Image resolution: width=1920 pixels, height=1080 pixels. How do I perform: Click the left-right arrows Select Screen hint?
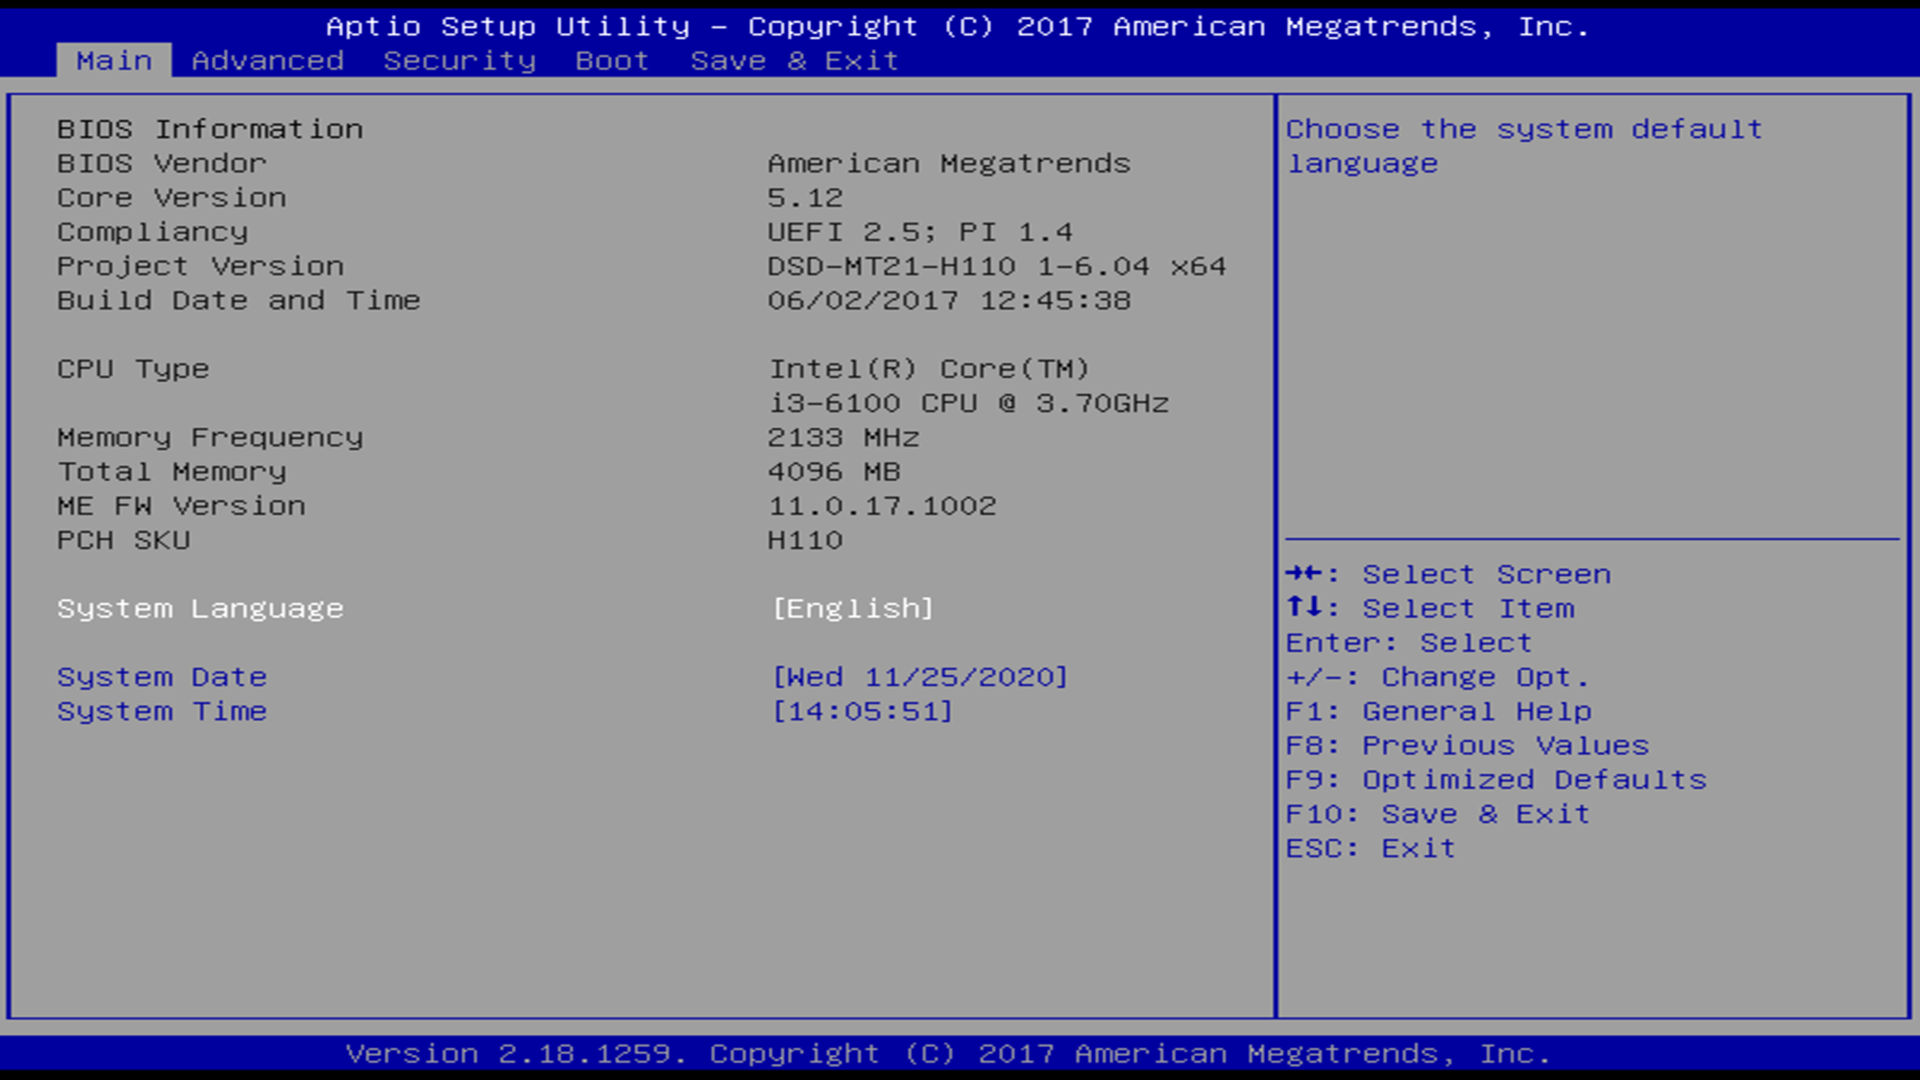tap(1448, 574)
